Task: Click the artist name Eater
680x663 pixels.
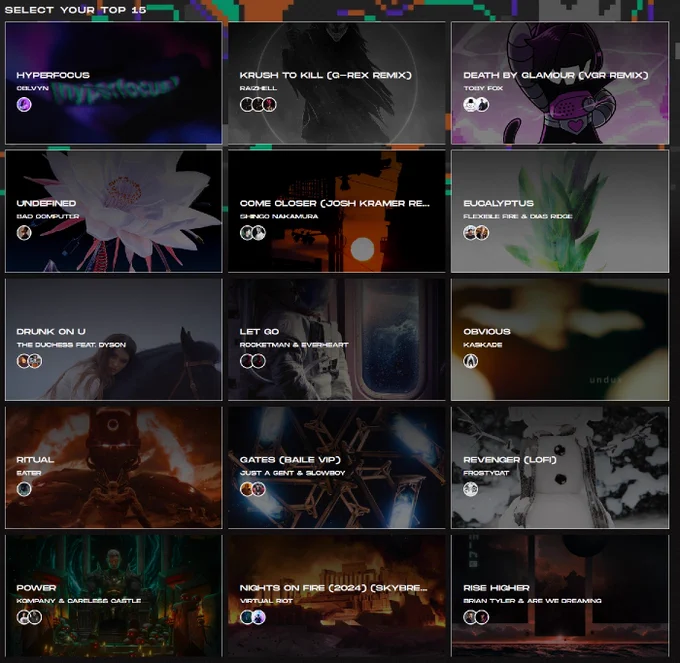Action: (29, 473)
